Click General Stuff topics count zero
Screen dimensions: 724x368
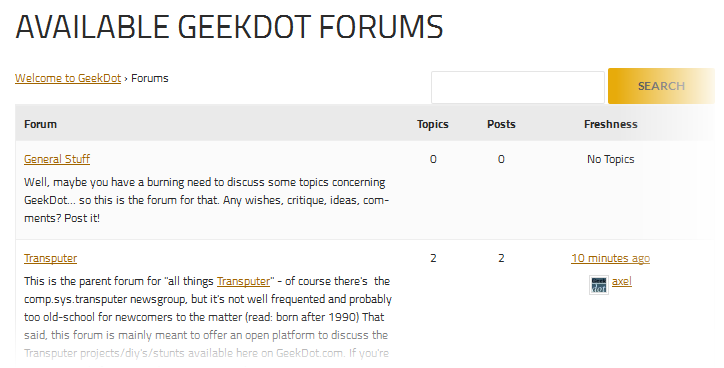(433, 159)
